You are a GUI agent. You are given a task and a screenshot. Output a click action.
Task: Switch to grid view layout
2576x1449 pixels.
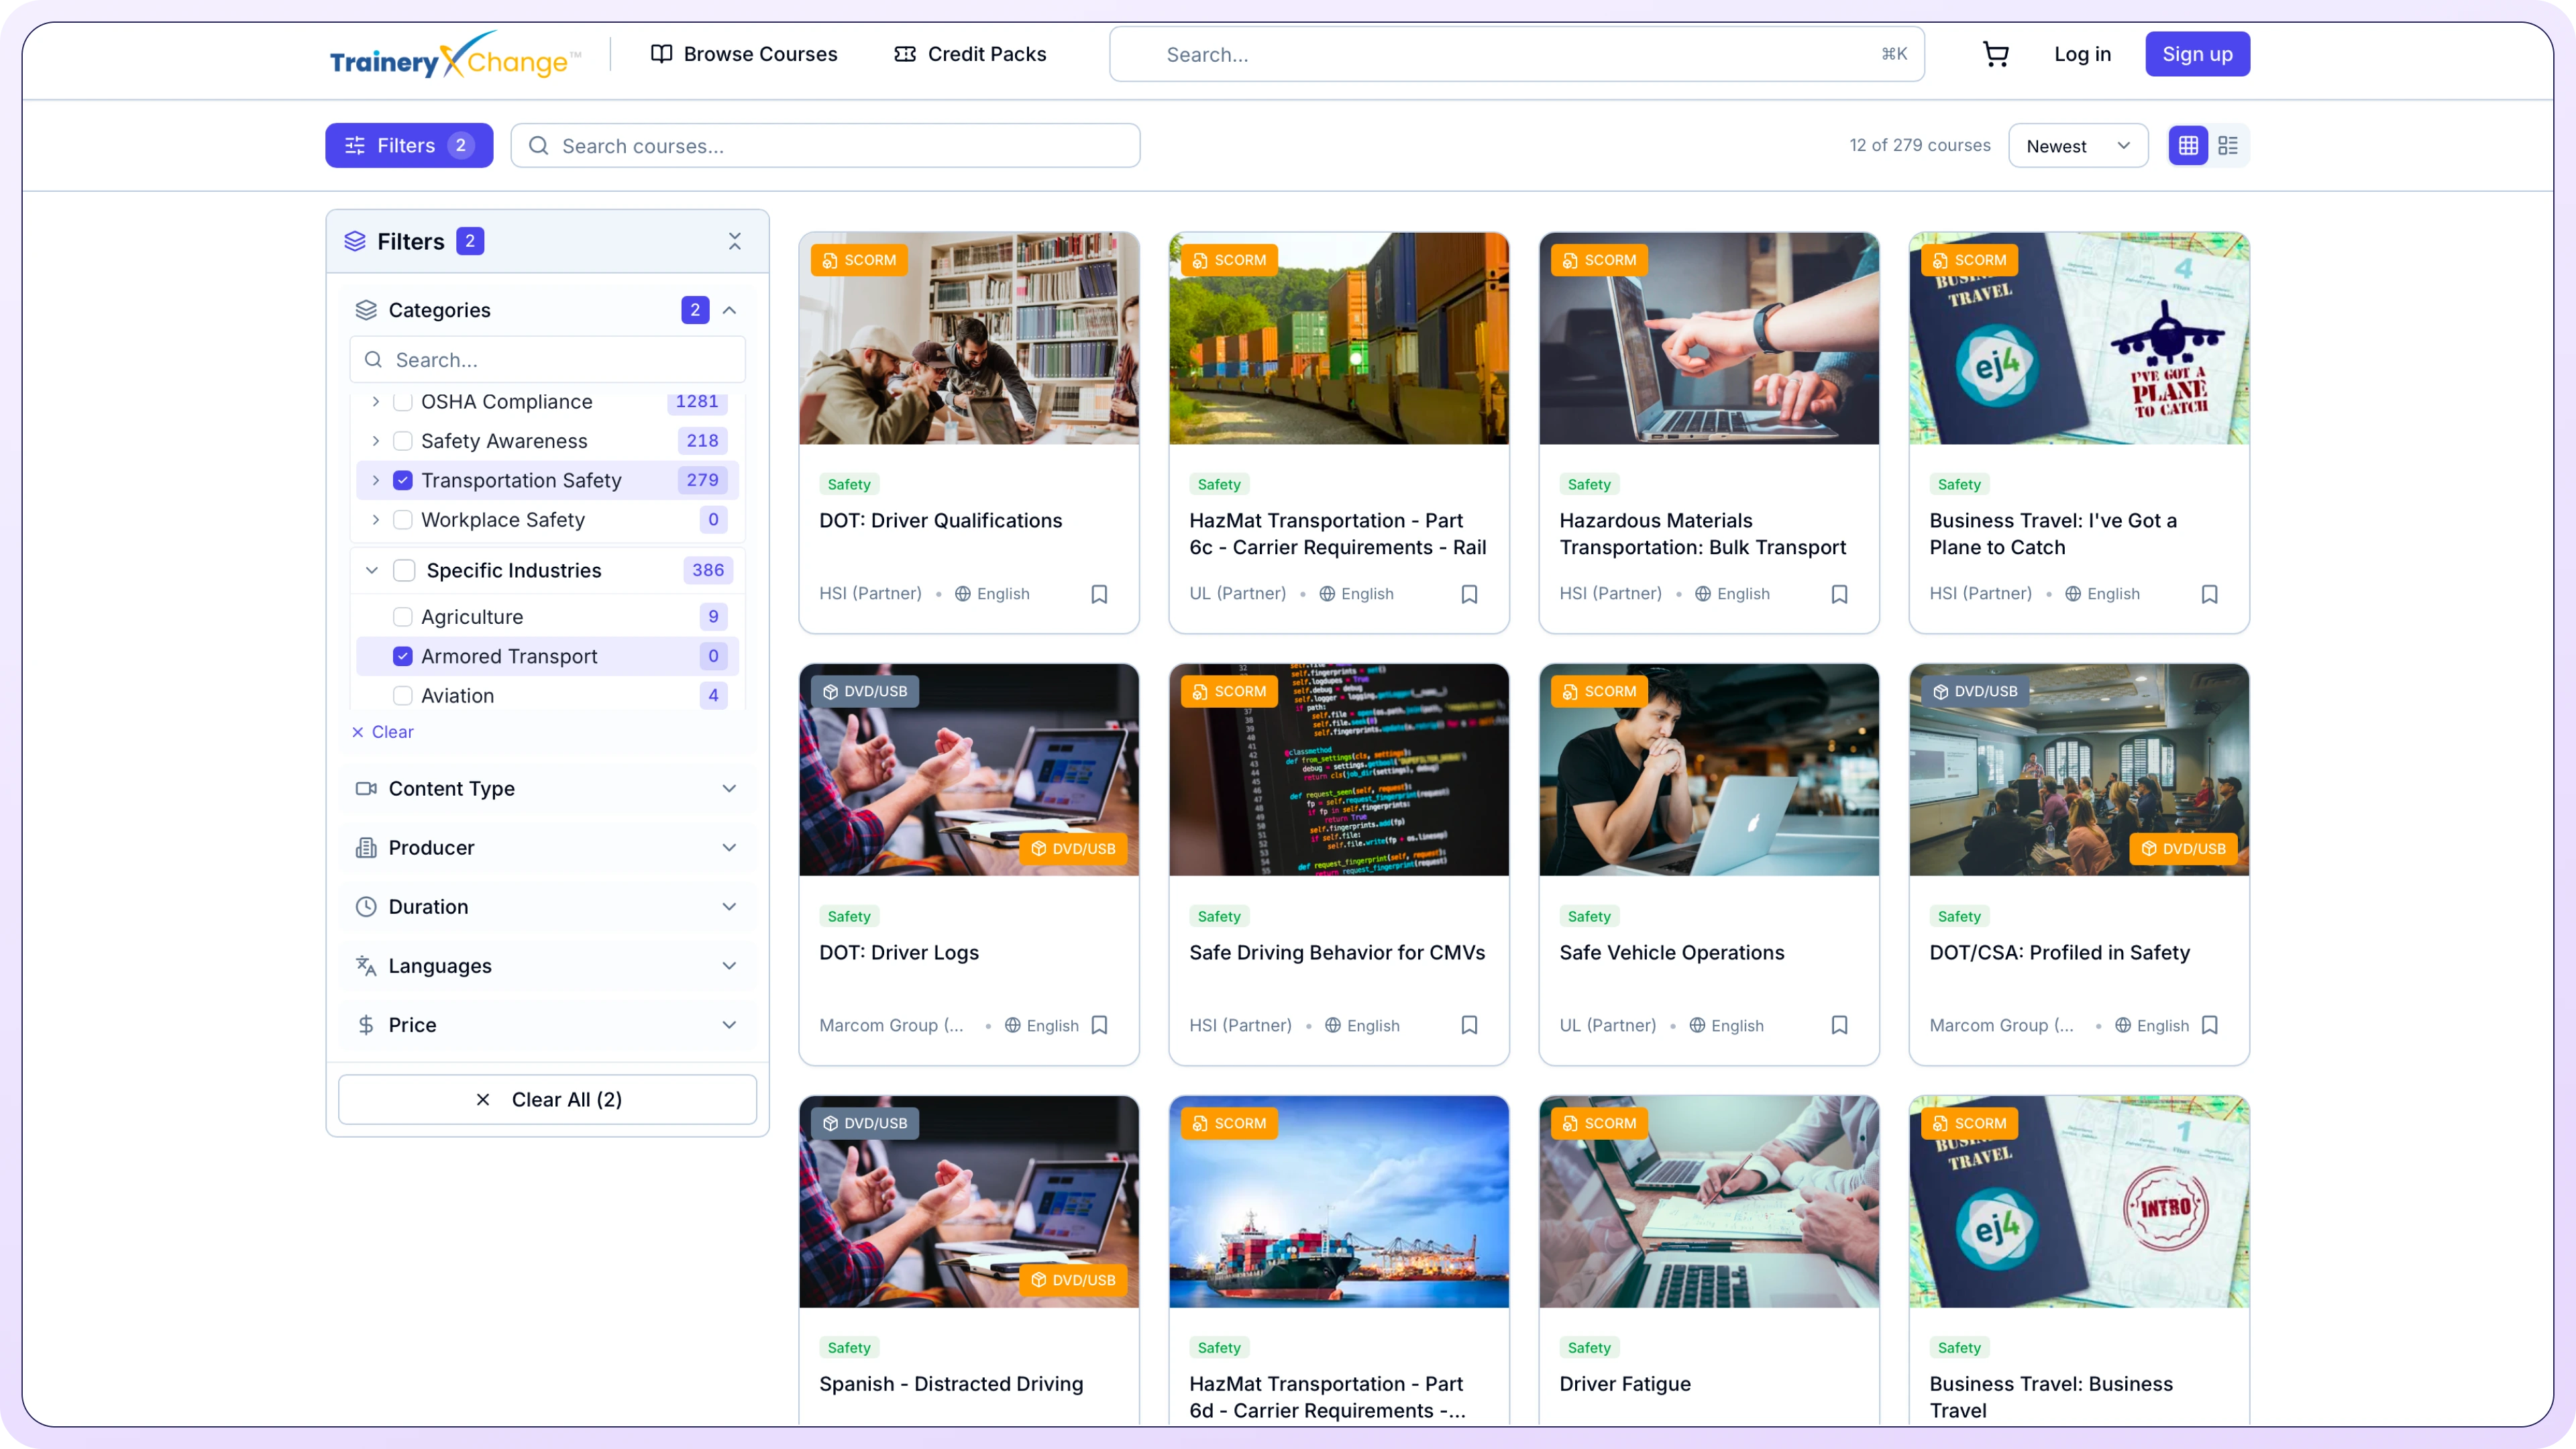coord(2188,146)
